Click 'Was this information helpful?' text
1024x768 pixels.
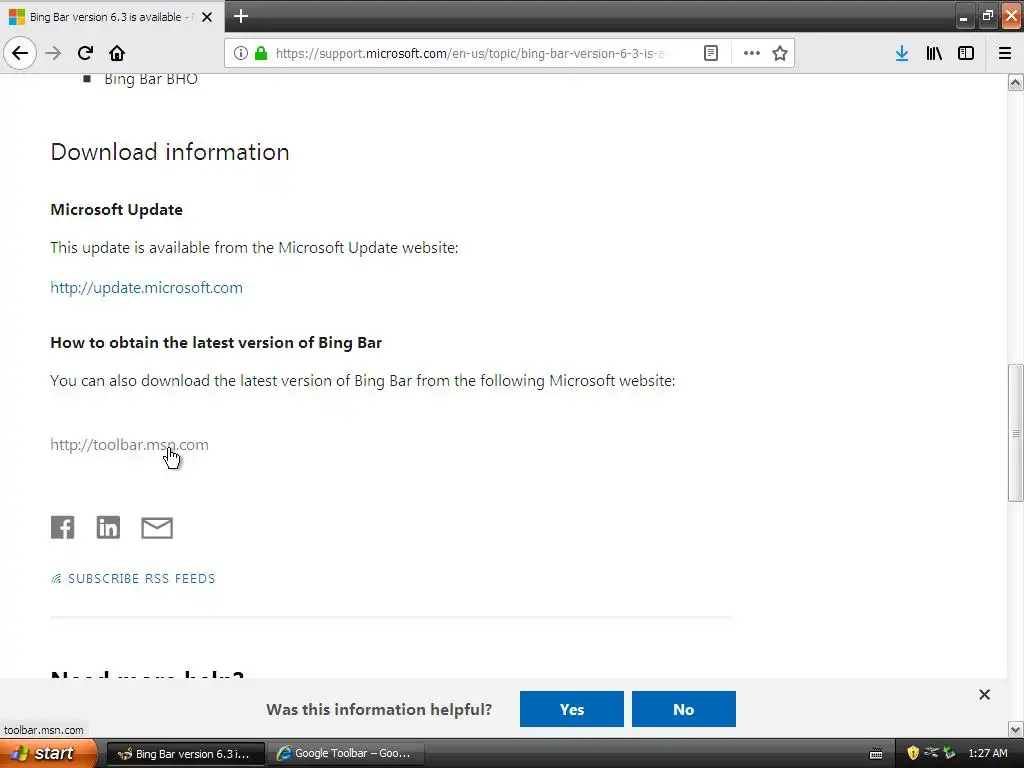click(379, 709)
